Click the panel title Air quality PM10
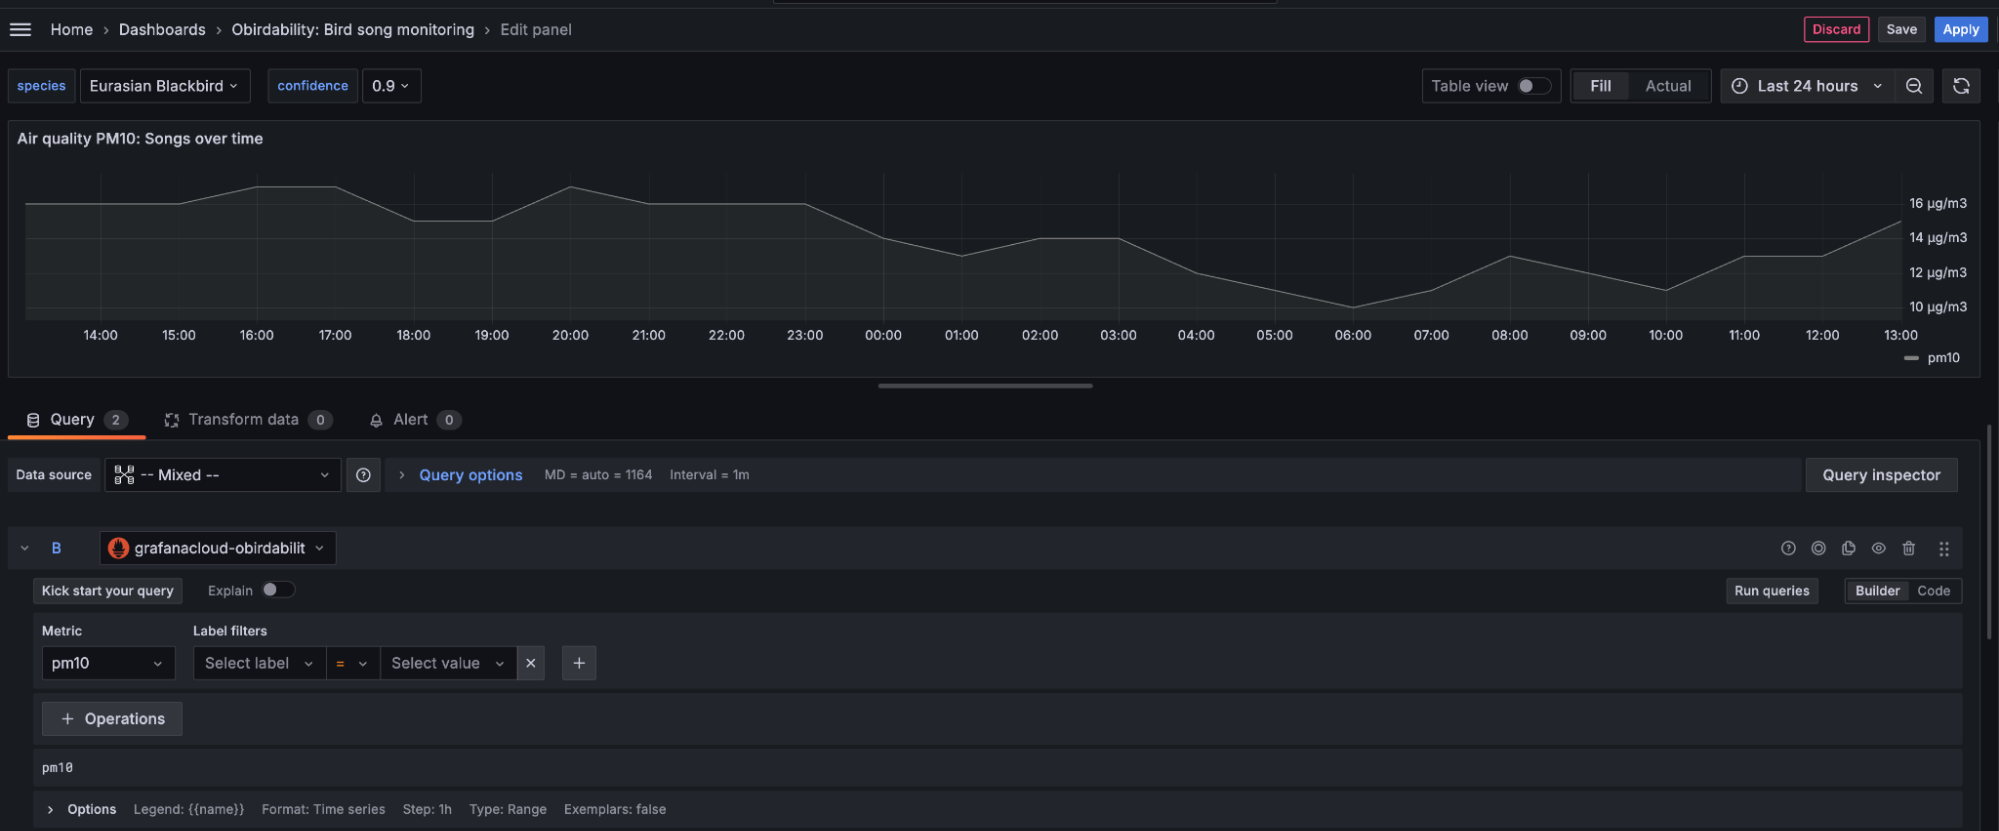 140,139
